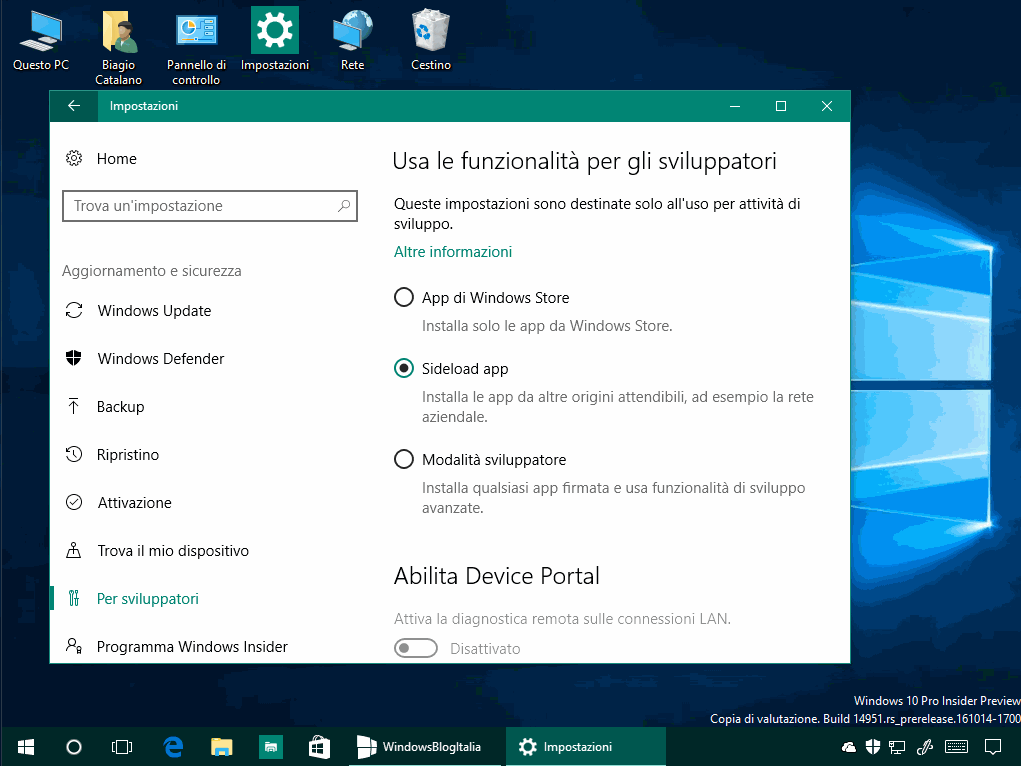This screenshot has height=766, width=1021.
Task: Open File Explorer from the taskbar
Action: [221, 746]
